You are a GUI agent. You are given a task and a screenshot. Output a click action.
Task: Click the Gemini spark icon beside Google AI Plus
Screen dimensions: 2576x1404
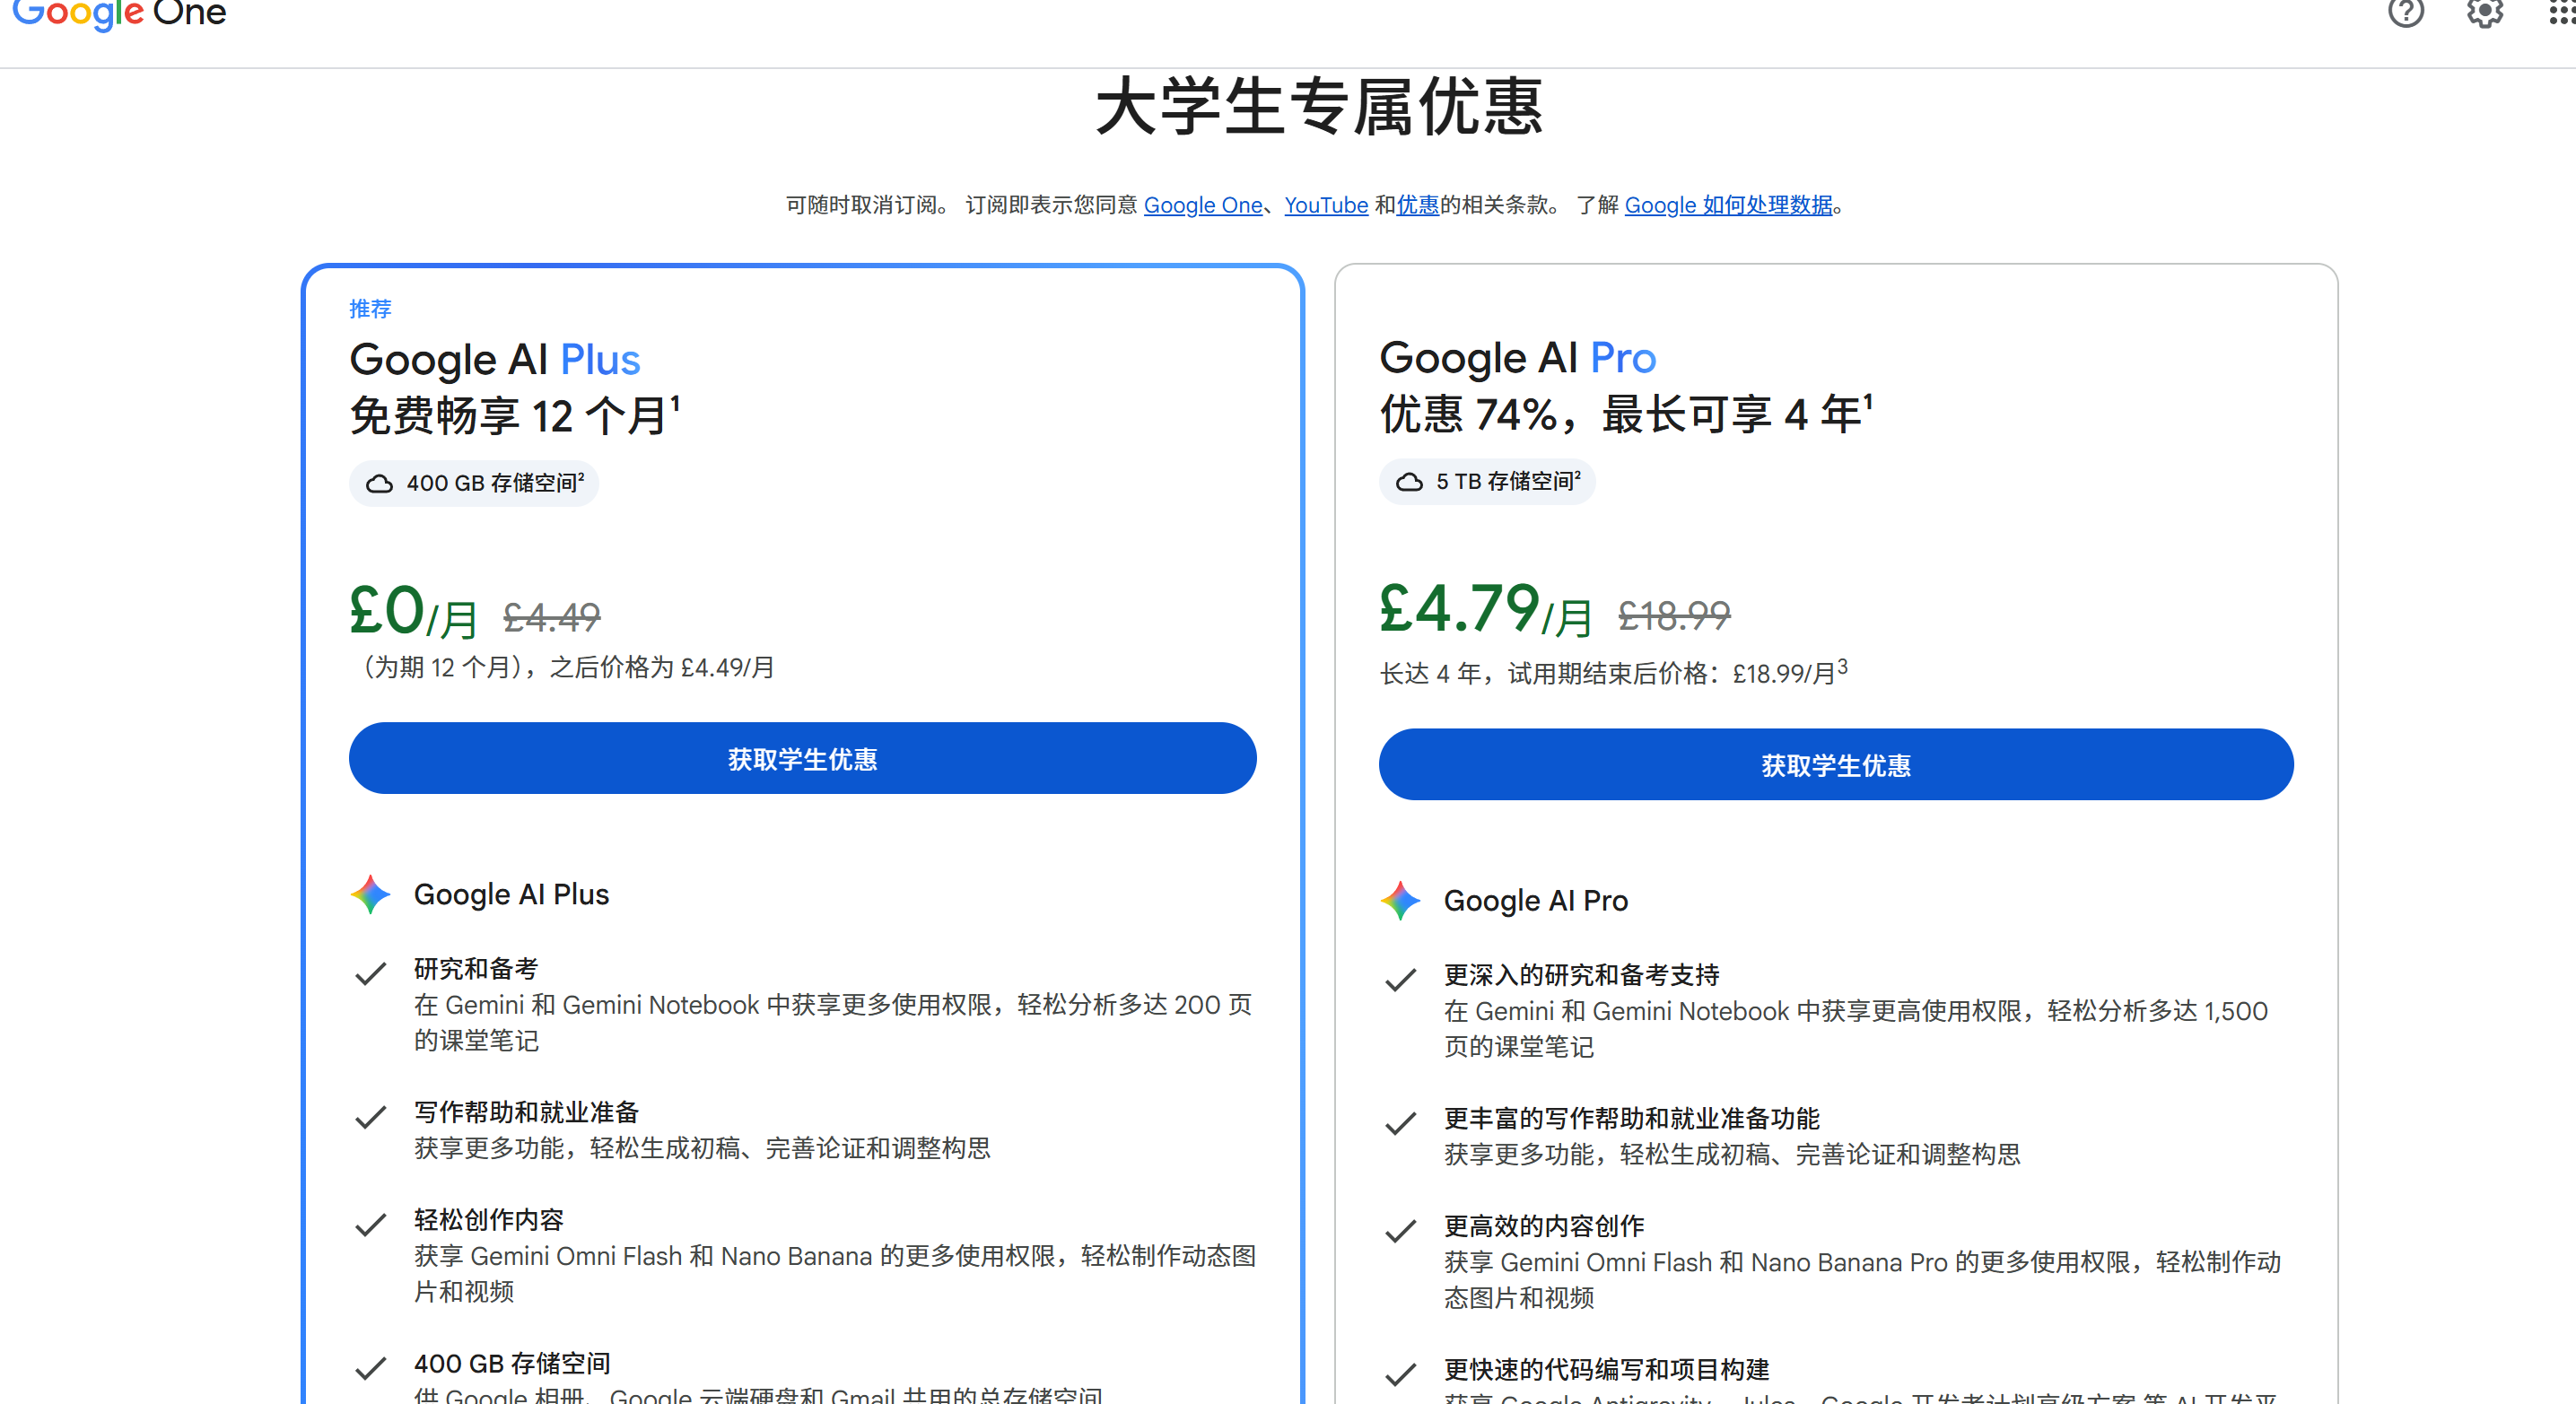point(371,894)
